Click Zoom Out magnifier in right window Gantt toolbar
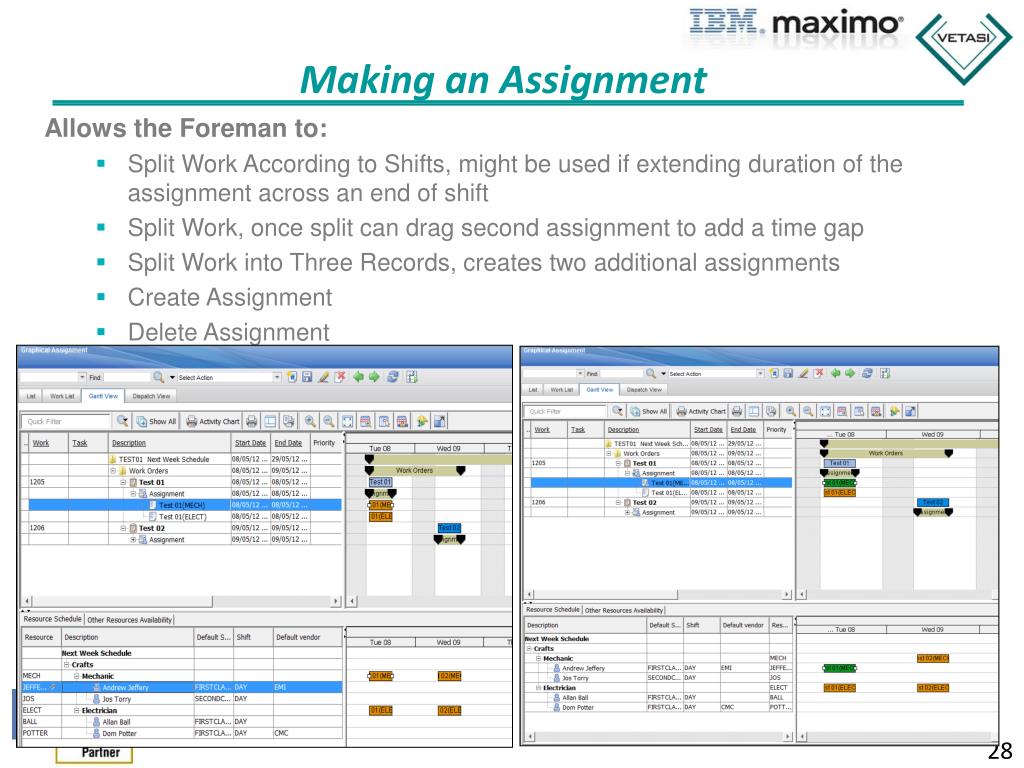This screenshot has width=1024, height=768. click(808, 411)
